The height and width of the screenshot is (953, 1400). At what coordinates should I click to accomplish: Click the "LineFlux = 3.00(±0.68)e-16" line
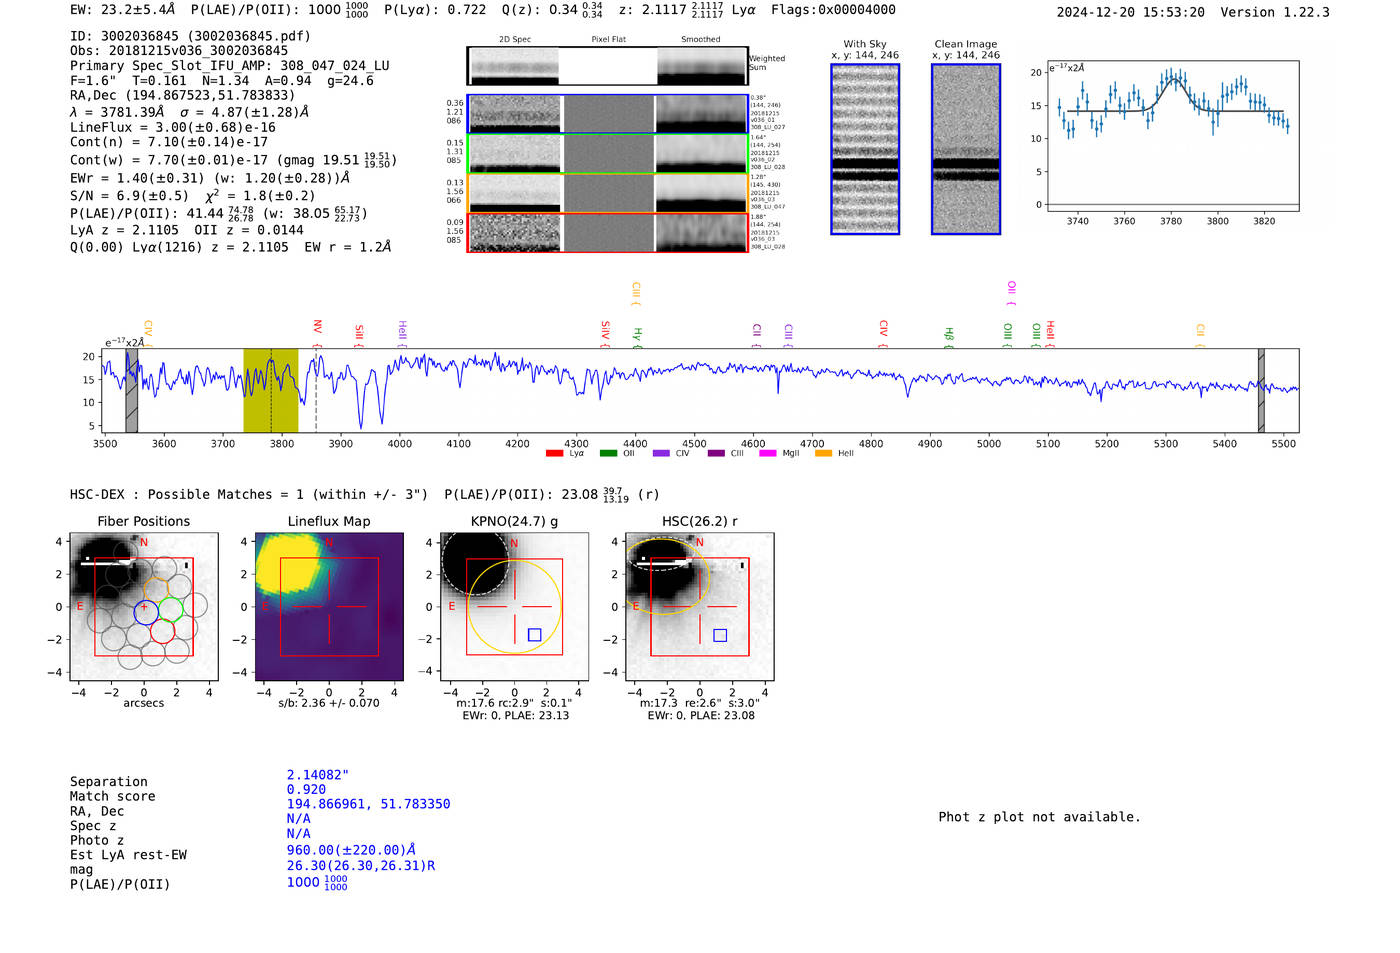coord(173,128)
